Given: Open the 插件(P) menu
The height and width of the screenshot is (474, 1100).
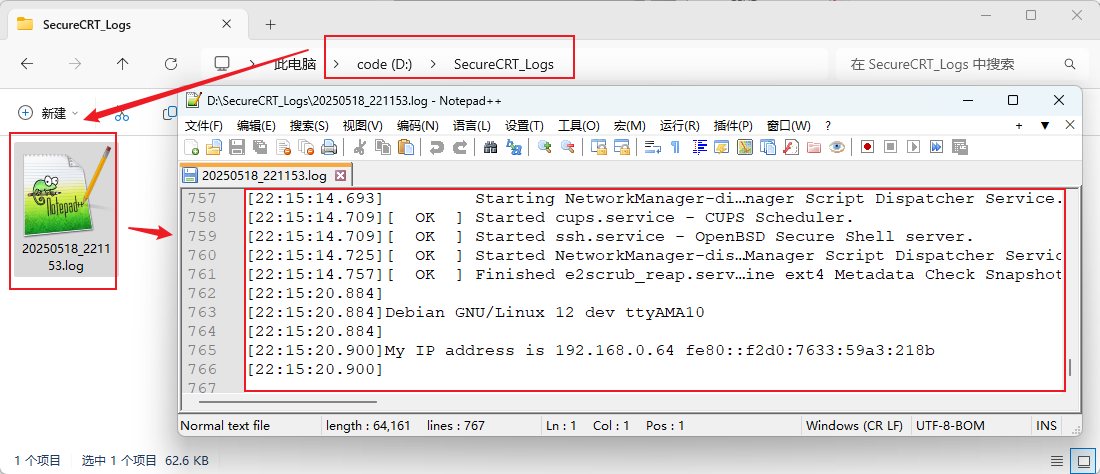Looking at the screenshot, I should (x=733, y=125).
